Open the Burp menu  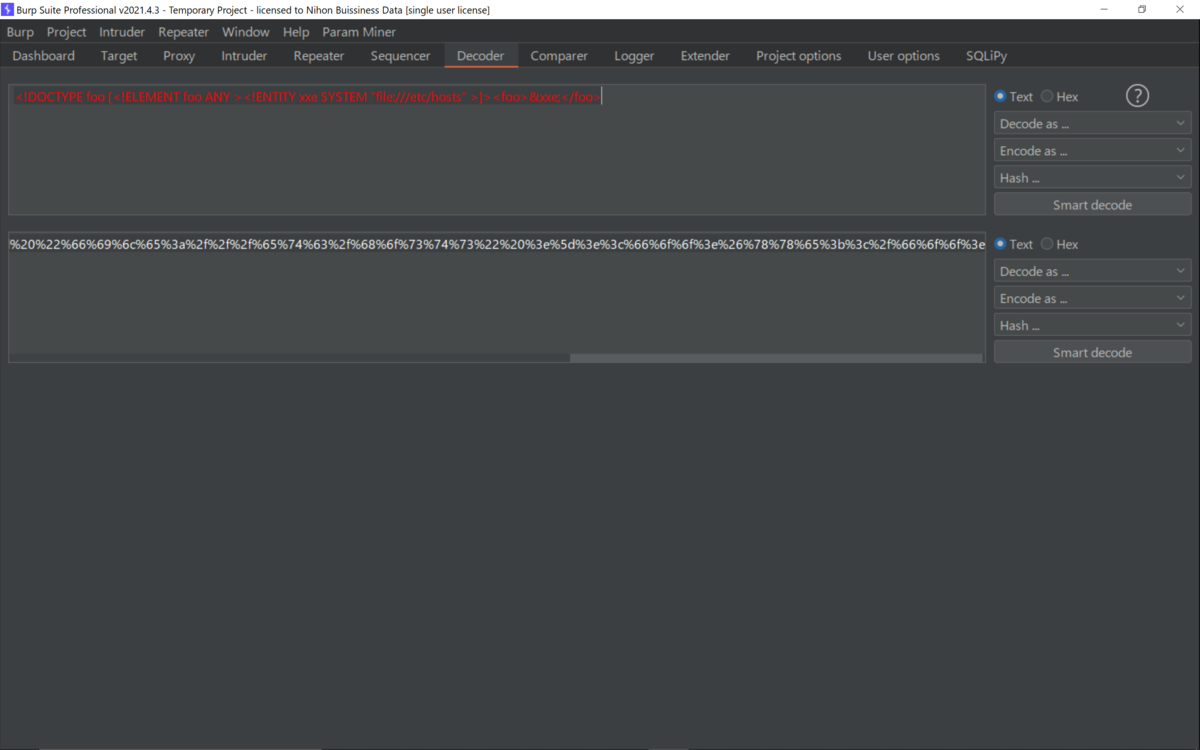pos(20,32)
